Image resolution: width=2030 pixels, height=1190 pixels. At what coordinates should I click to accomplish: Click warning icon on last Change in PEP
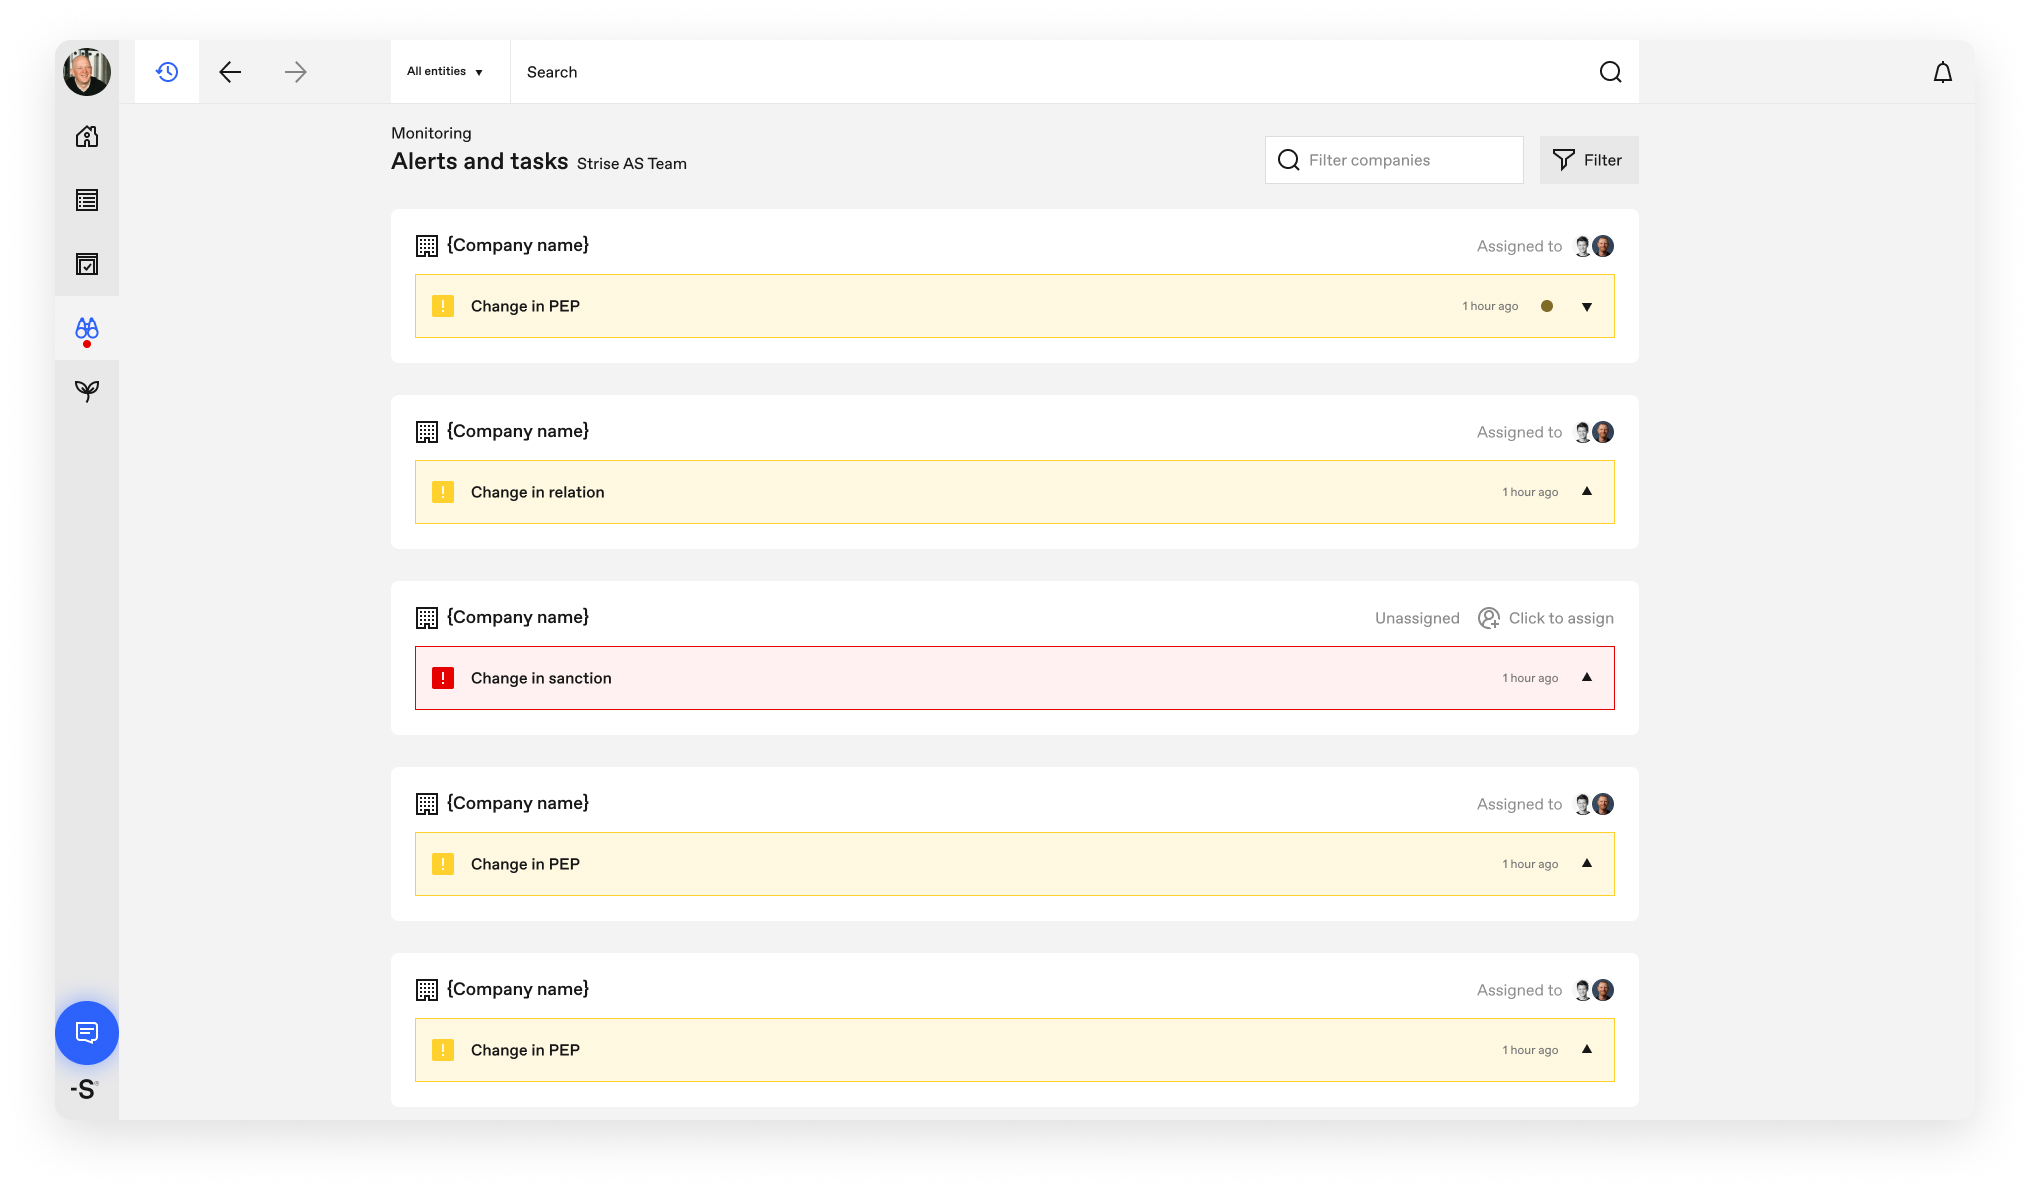click(443, 1050)
